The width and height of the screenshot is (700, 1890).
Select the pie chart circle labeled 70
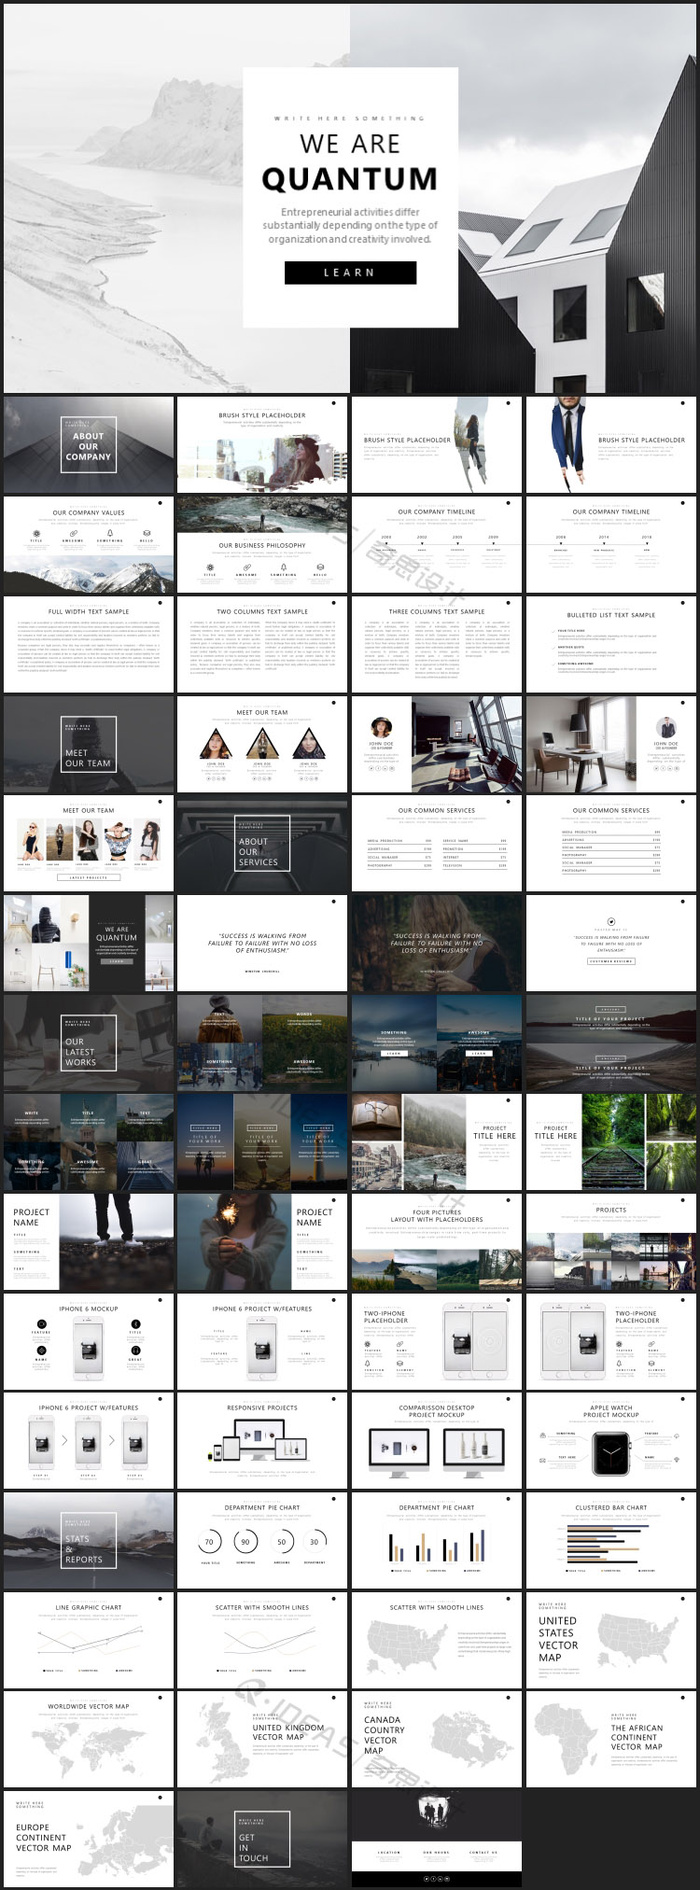pyautogui.click(x=209, y=1542)
